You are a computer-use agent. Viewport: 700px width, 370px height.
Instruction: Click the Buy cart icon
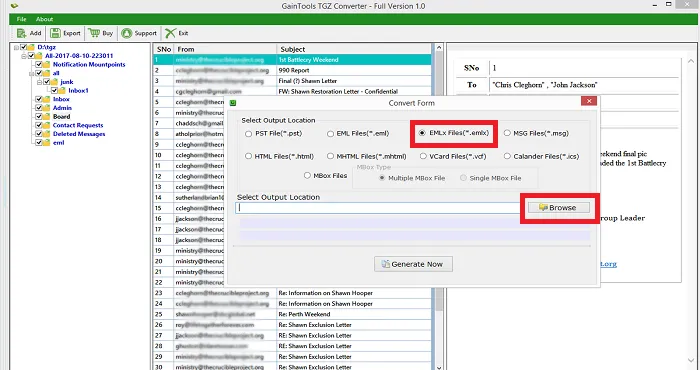94,33
